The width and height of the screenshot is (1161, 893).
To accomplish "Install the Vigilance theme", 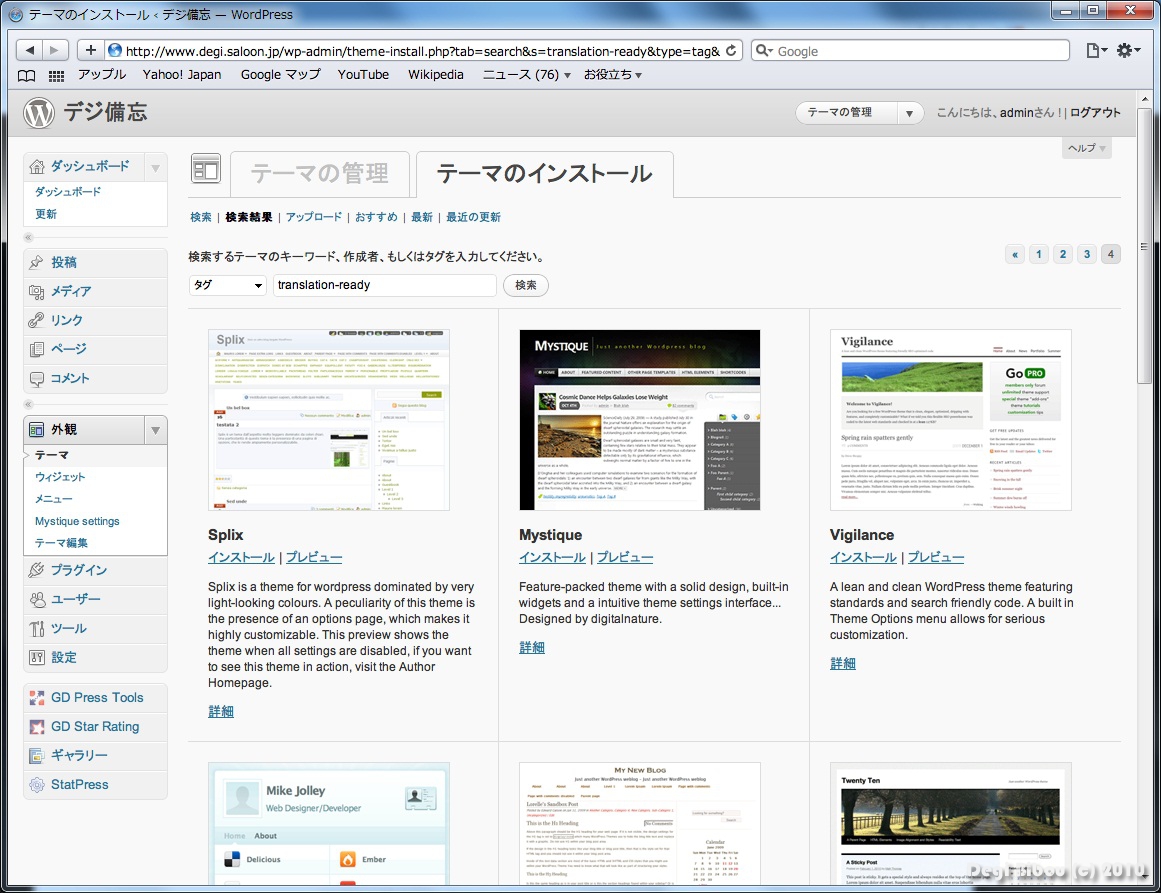I will pos(863,557).
